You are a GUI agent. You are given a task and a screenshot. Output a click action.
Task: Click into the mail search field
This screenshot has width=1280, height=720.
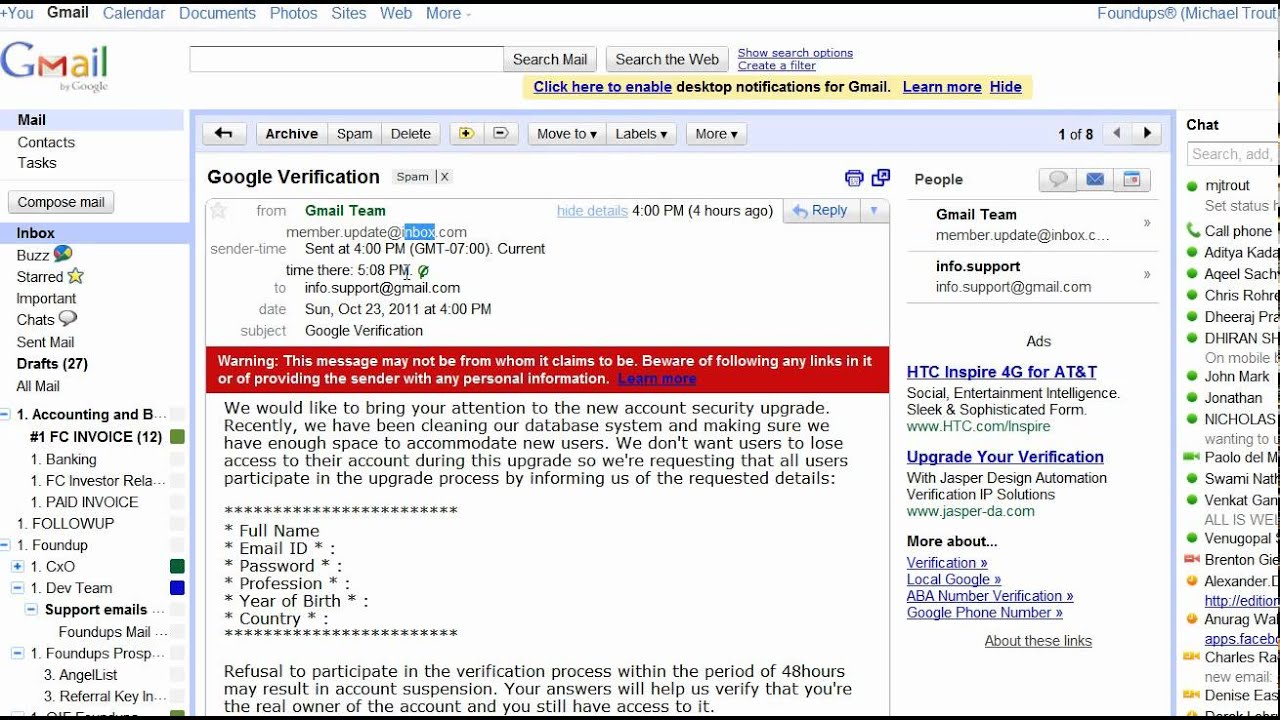pyautogui.click(x=346, y=59)
